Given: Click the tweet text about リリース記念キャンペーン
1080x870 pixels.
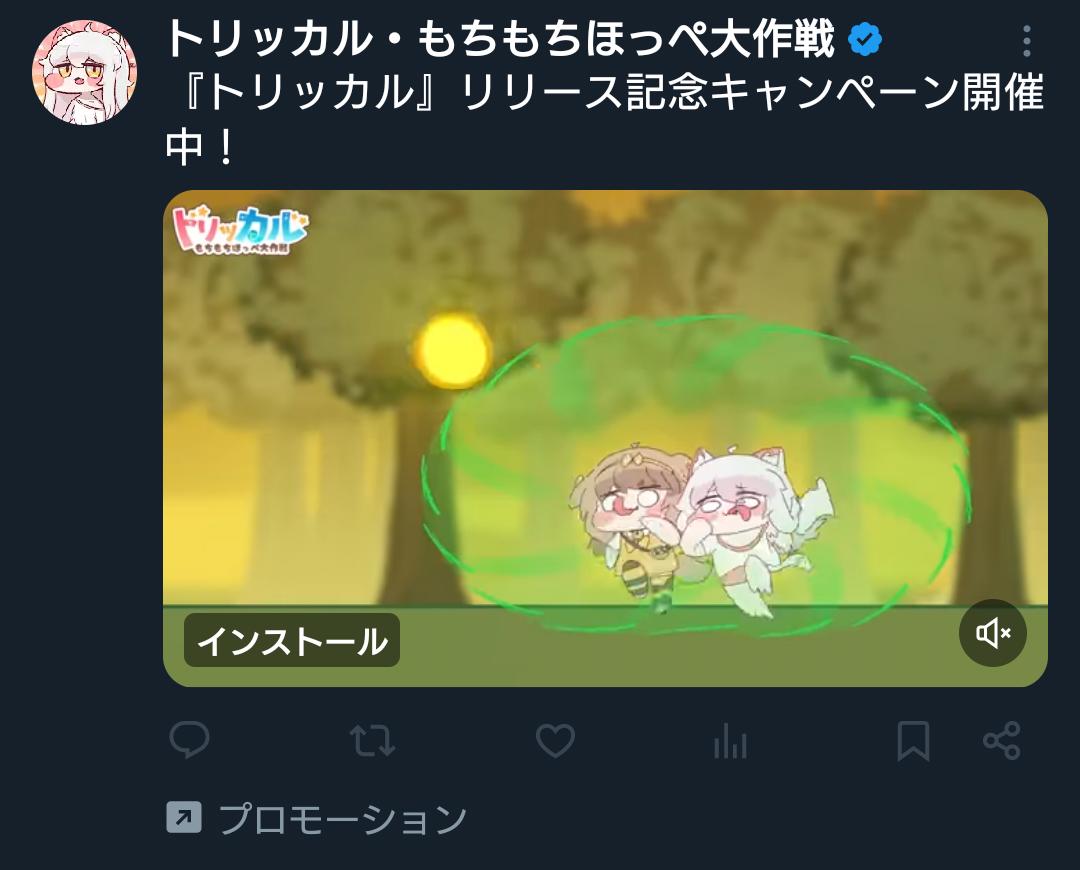Looking at the screenshot, I should click(x=605, y=118).
